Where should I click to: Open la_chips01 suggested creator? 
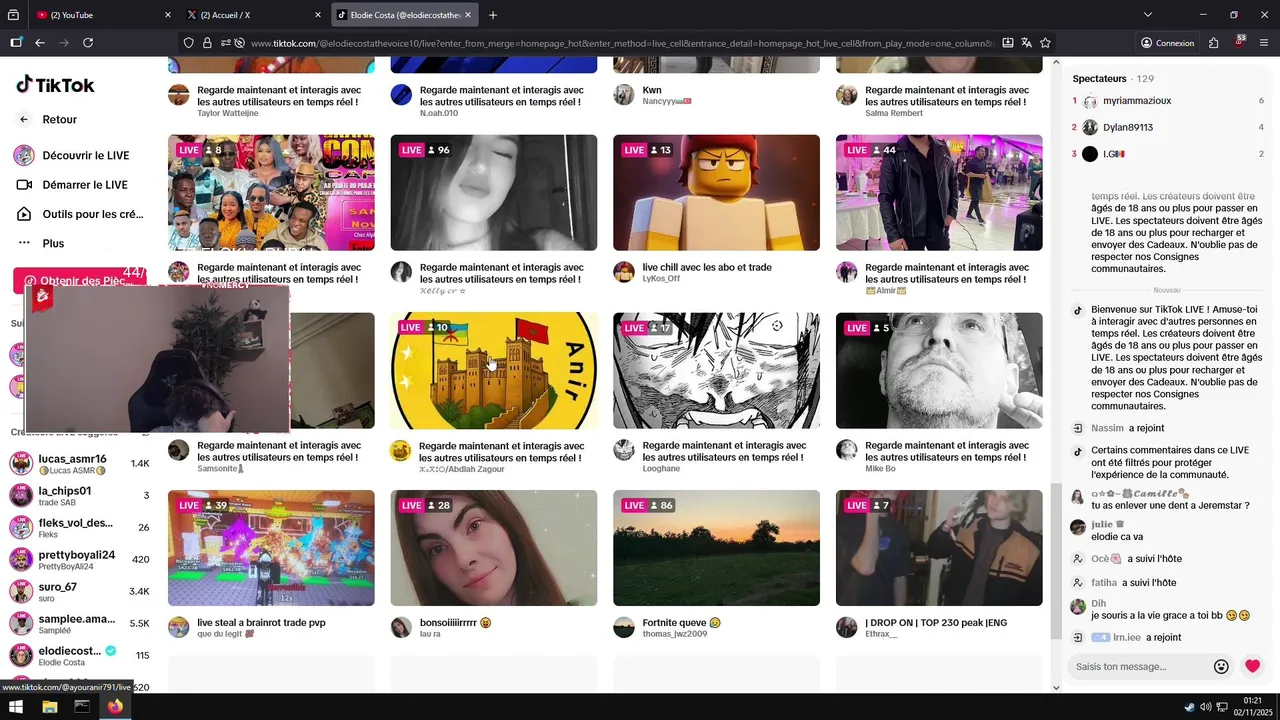click(x=80, y=495)
